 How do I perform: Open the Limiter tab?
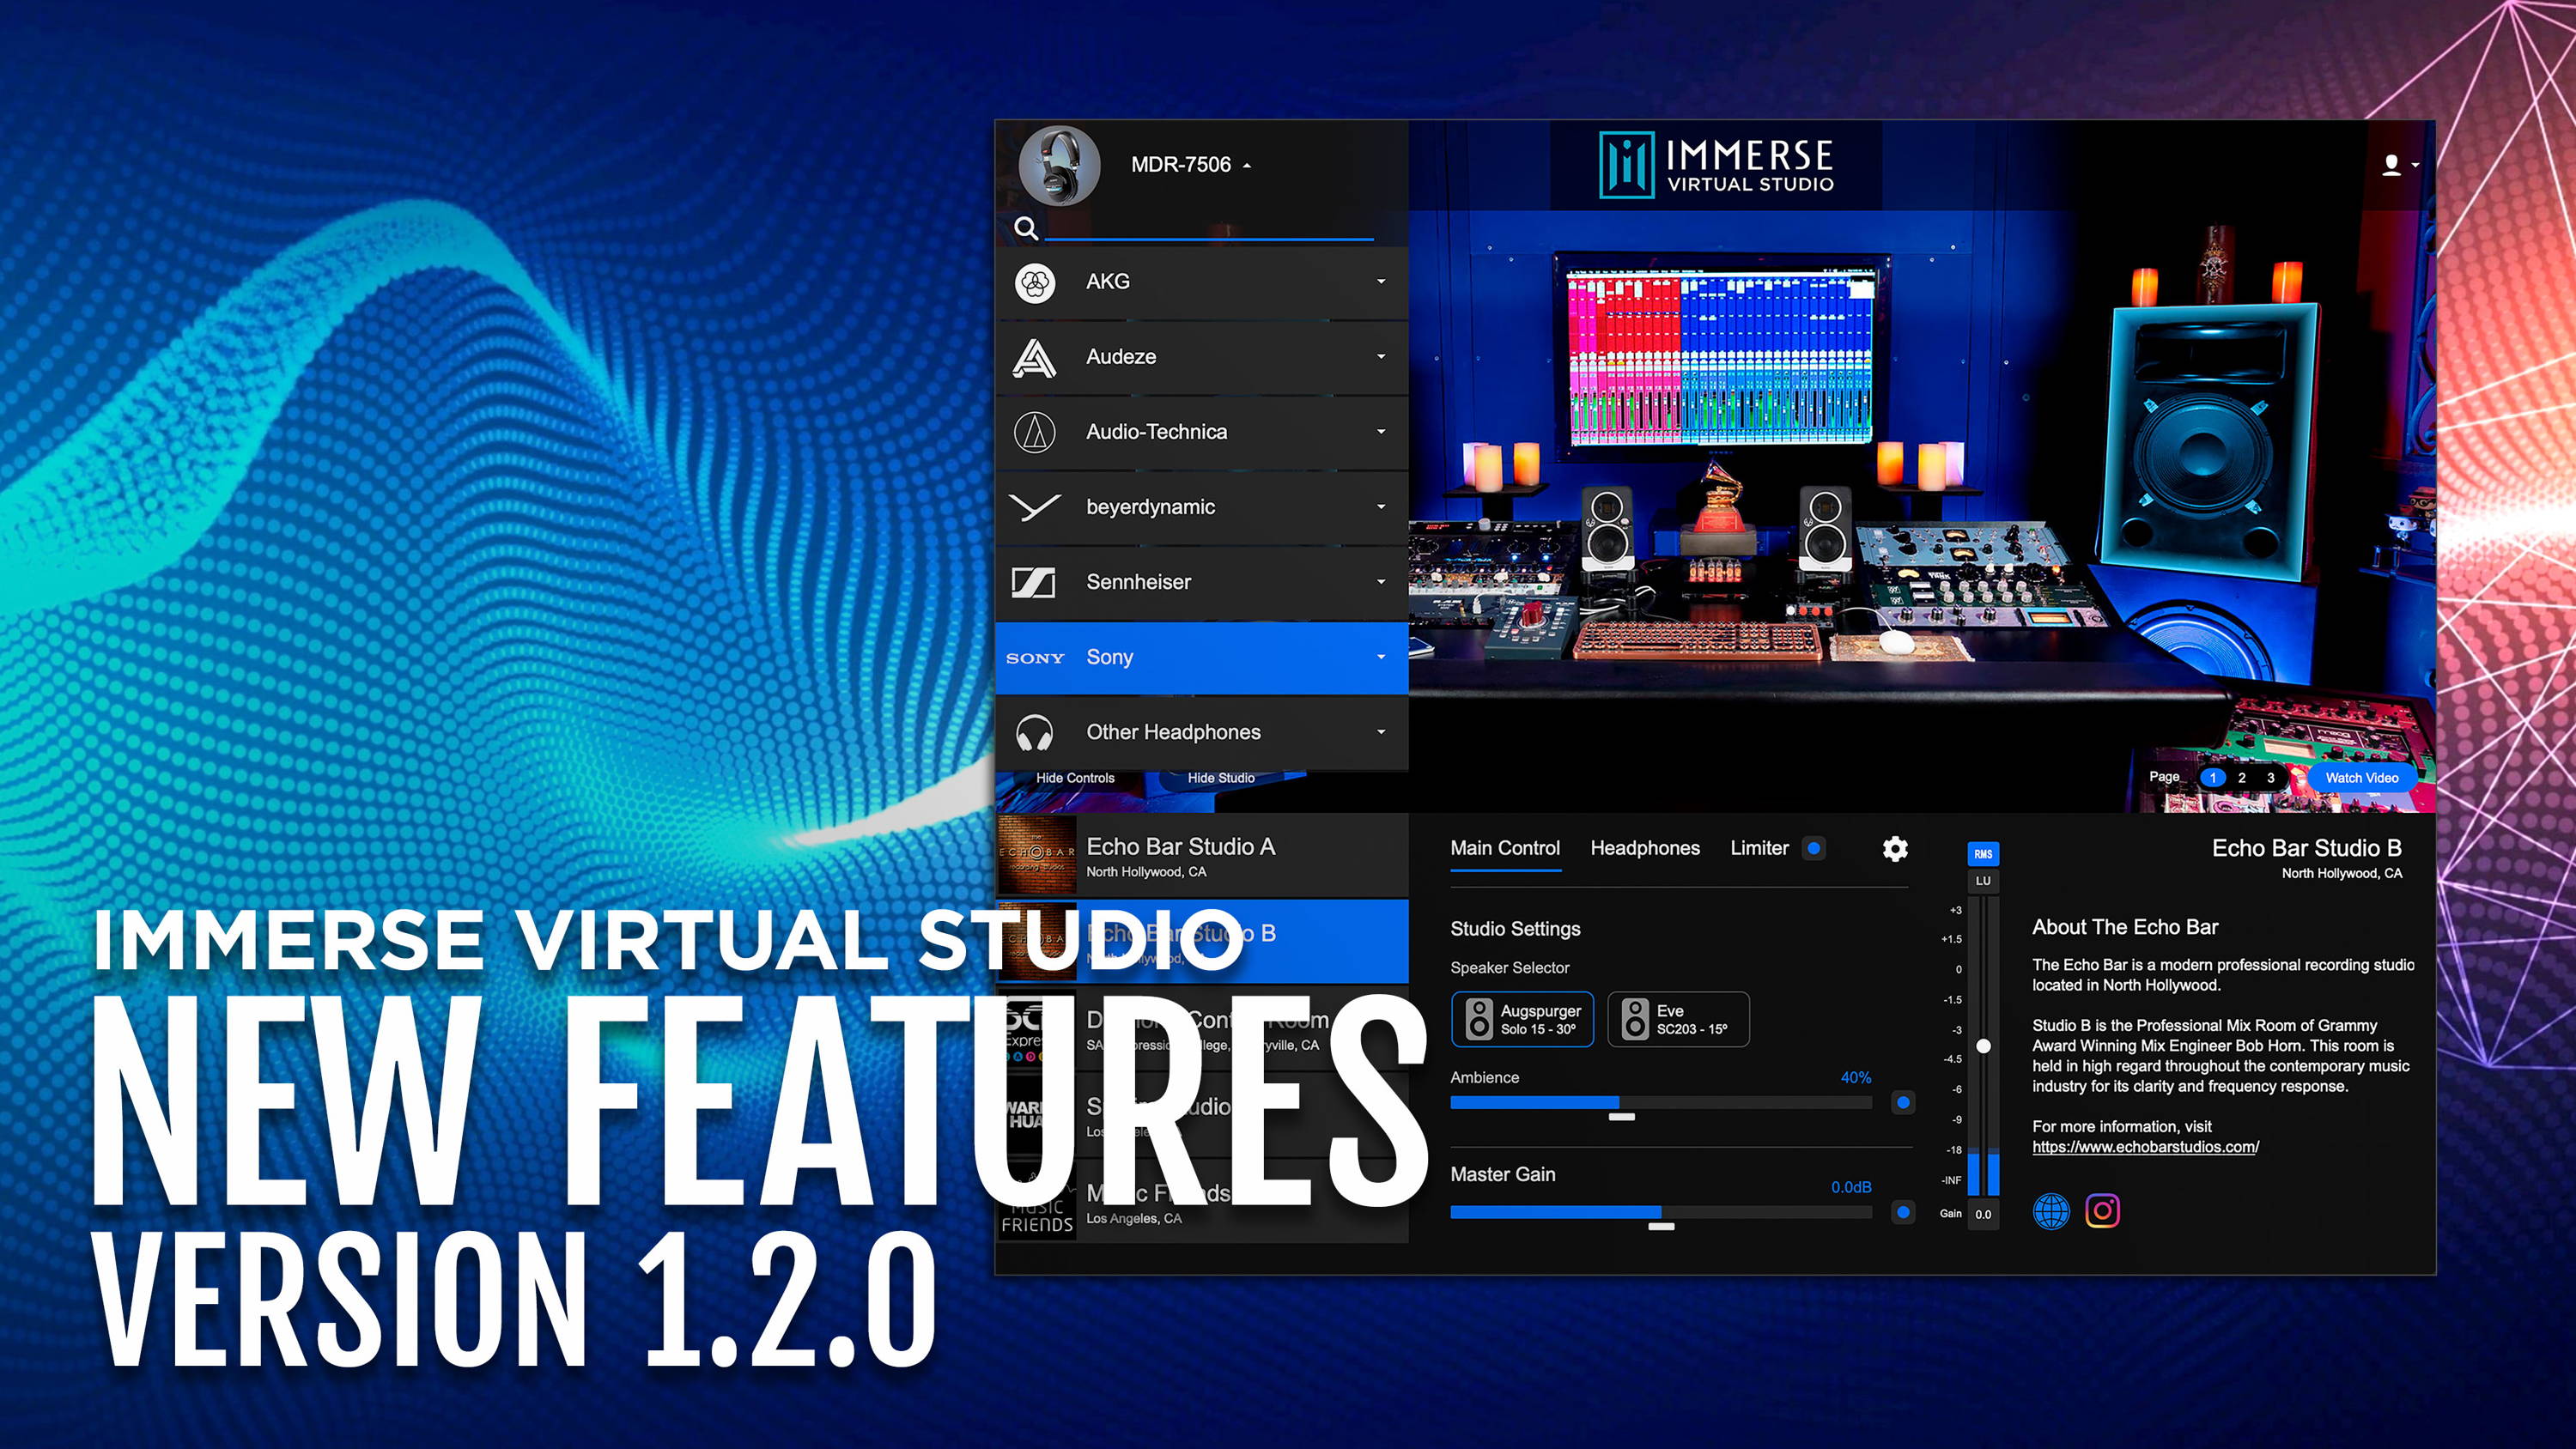point(1759,849)
